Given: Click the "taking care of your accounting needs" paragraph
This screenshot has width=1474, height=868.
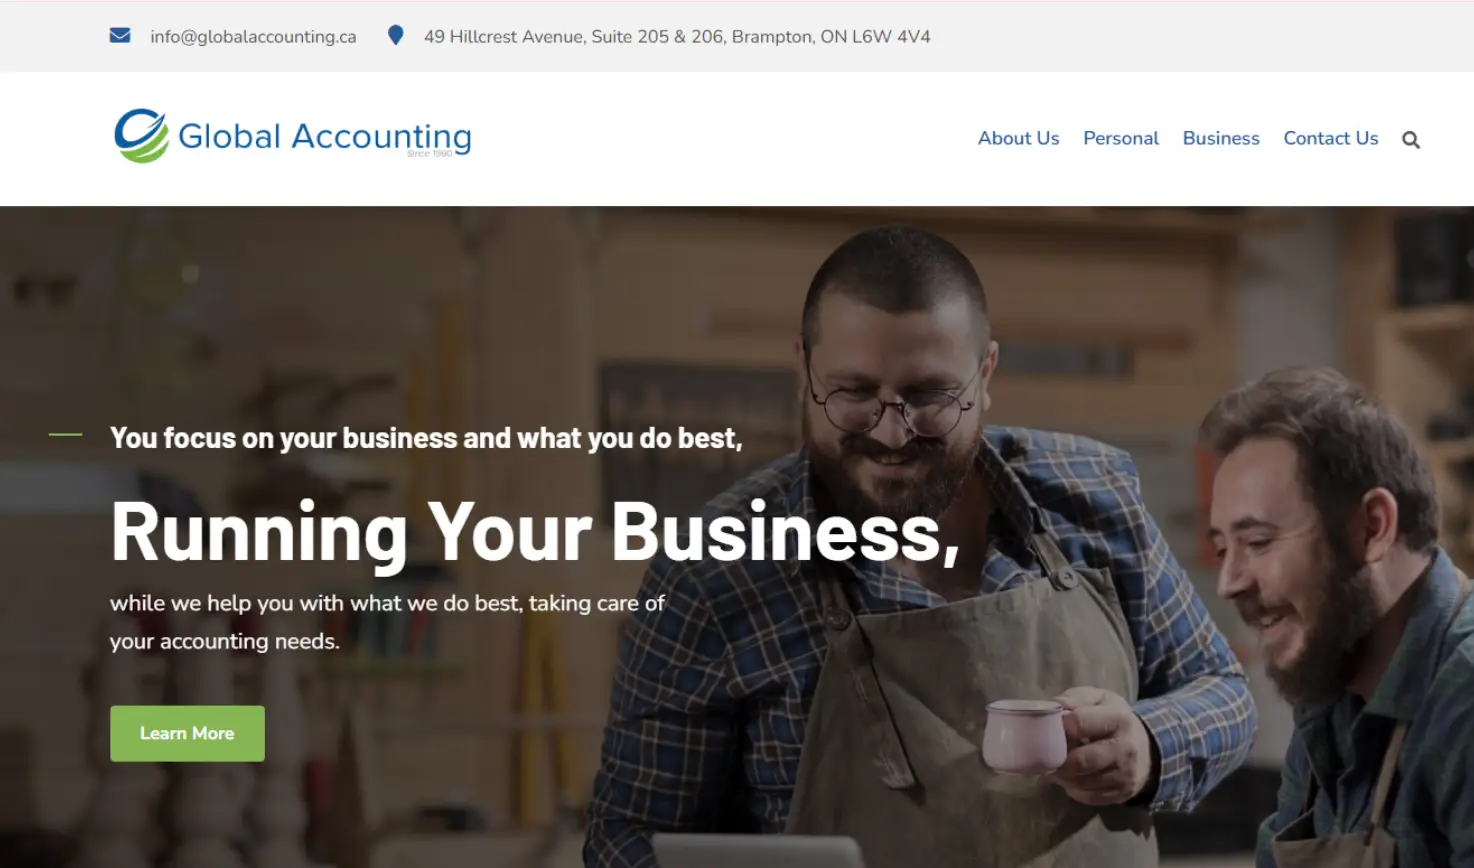Looking at the screenshot, I should 388,622.
